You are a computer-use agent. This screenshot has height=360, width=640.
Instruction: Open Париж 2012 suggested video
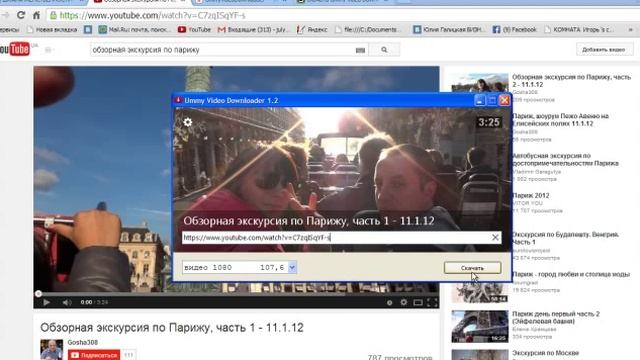531,195
